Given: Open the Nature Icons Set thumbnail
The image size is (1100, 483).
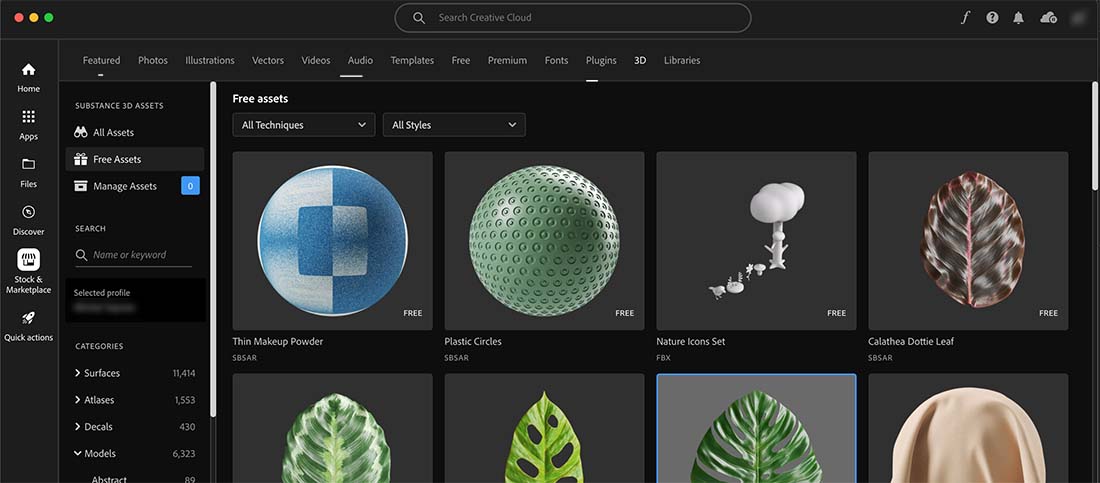Looking at the screenshot, I should 756,241.
